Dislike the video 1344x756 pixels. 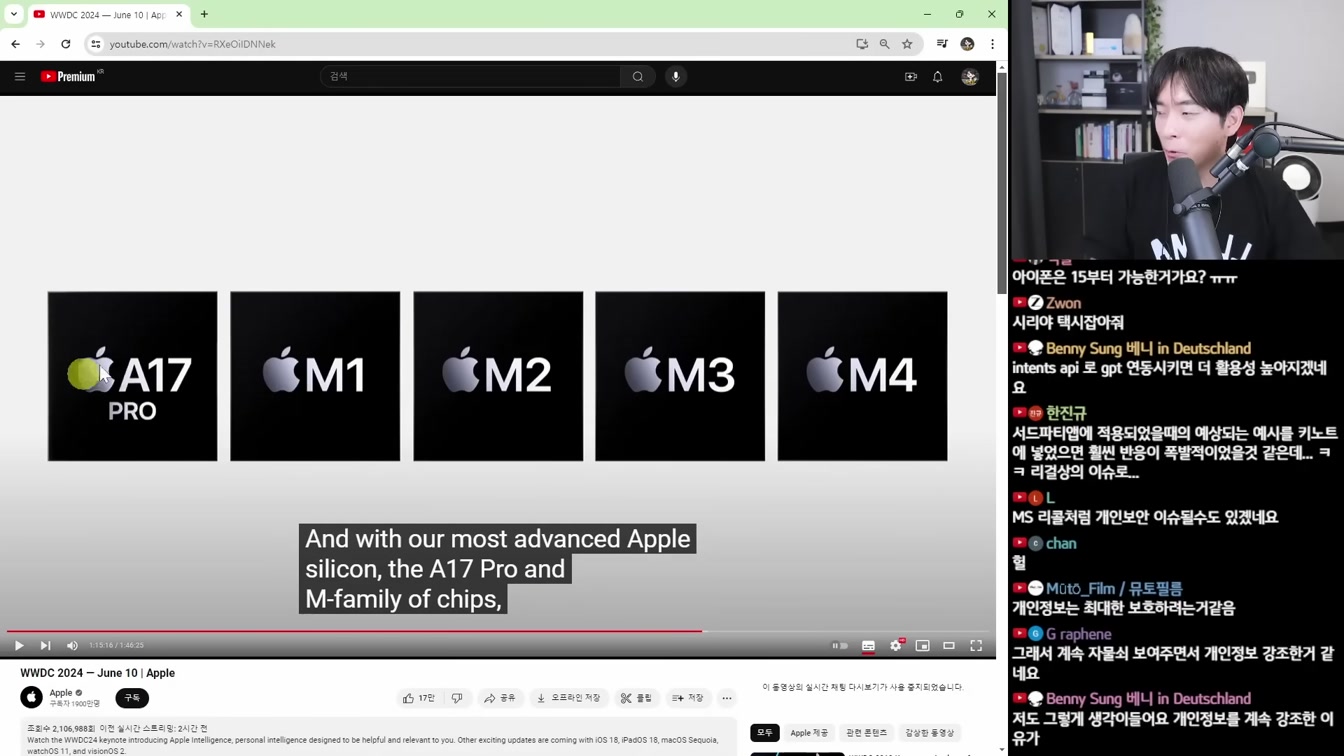pos(457,698)
